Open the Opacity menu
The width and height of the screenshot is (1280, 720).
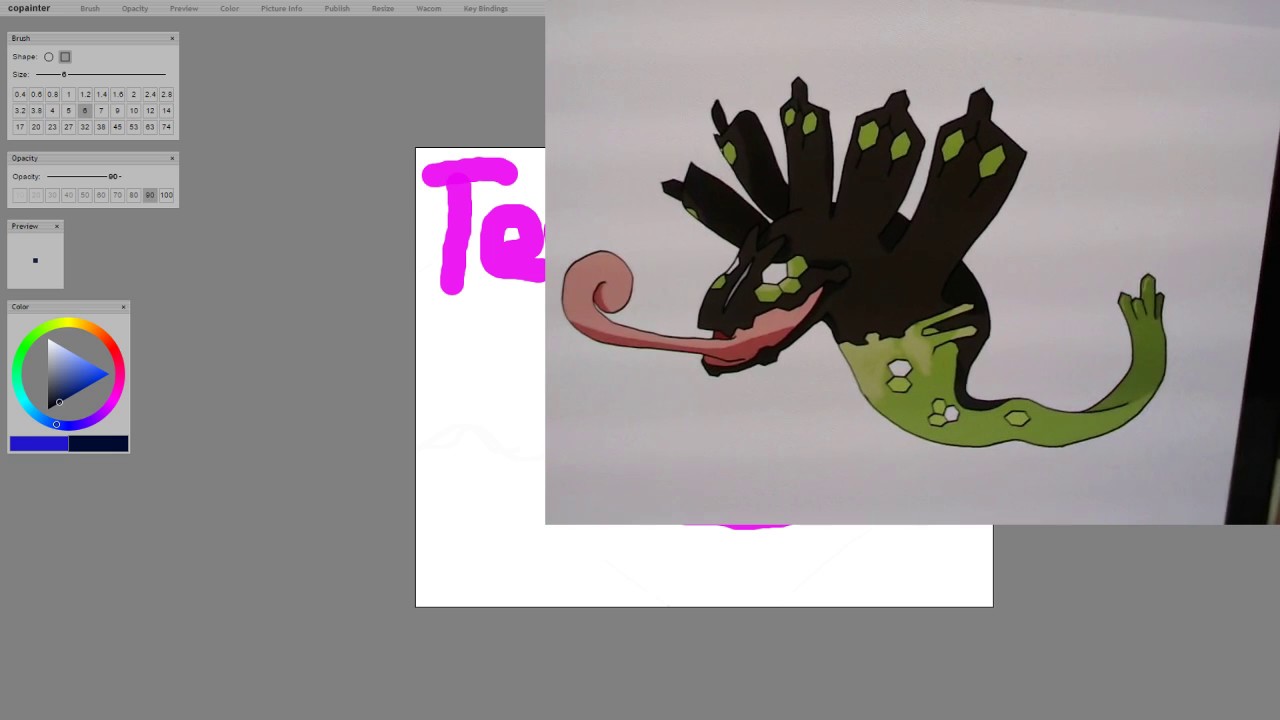pyautogui.click(x=135, y=8)
